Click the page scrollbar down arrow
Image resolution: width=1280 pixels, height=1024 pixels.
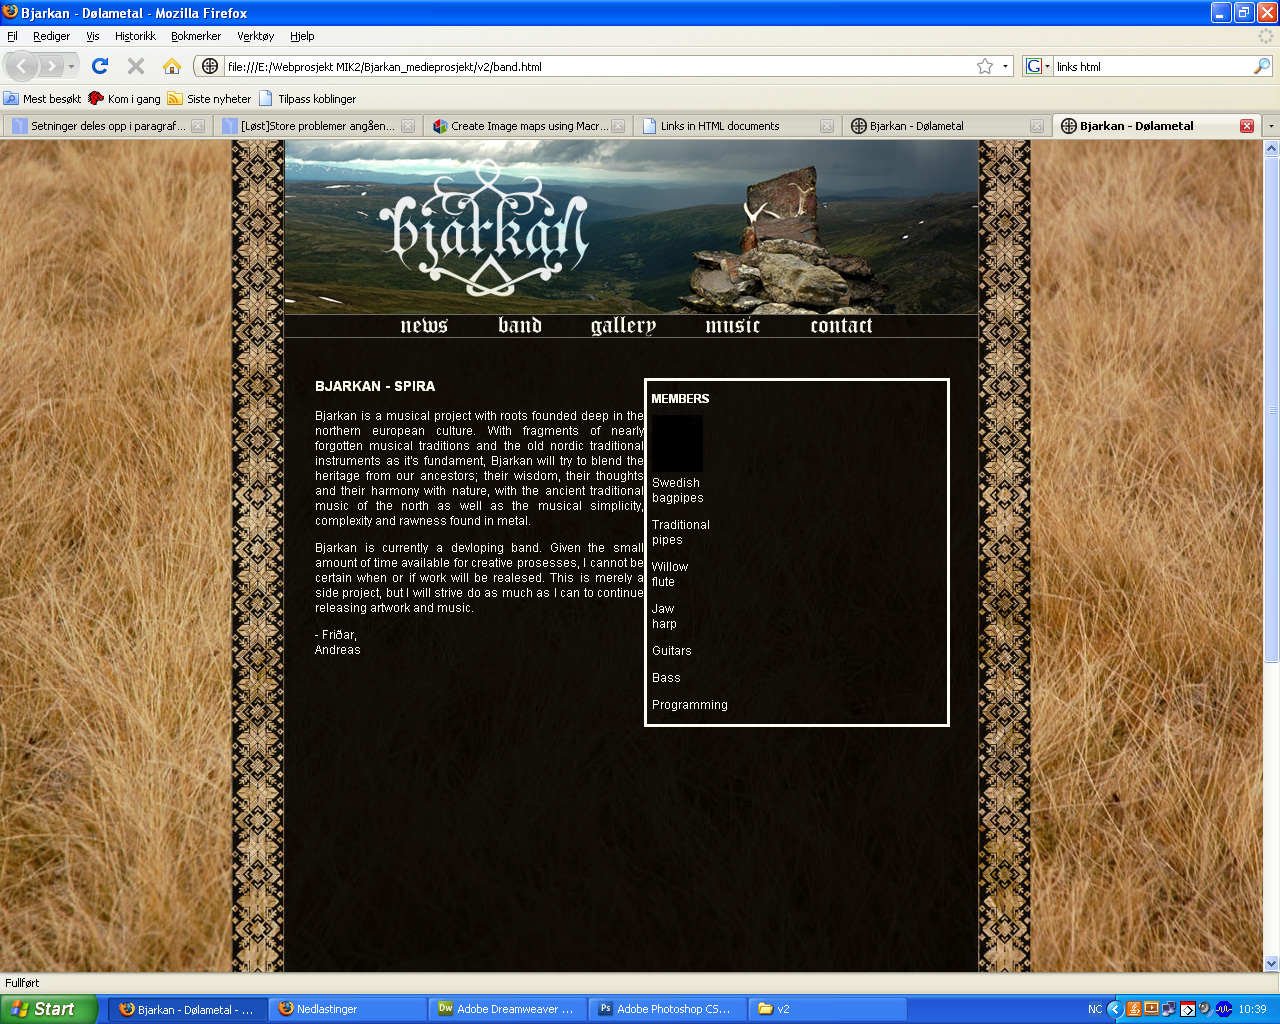click(1272, 964)
